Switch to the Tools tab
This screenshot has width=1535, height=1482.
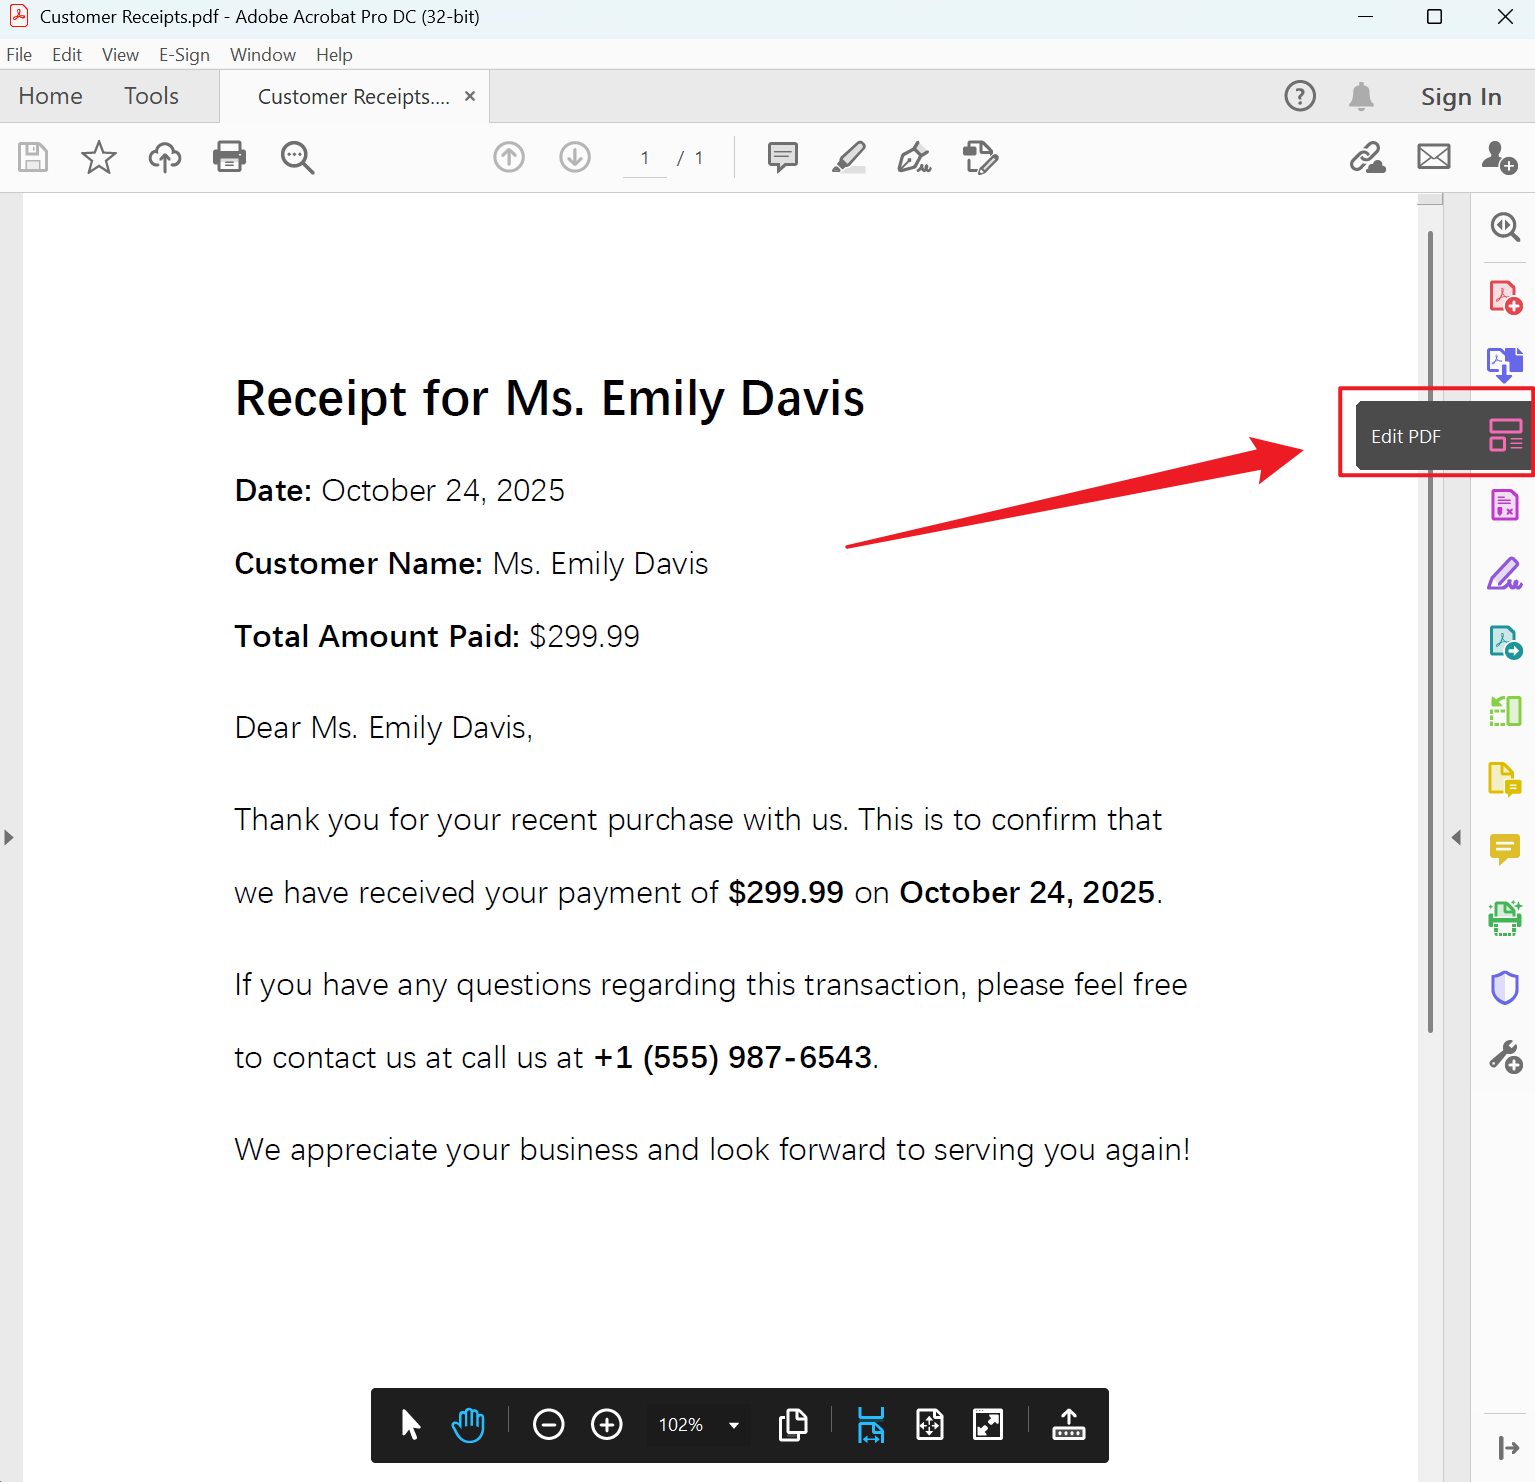click(151, 96)
